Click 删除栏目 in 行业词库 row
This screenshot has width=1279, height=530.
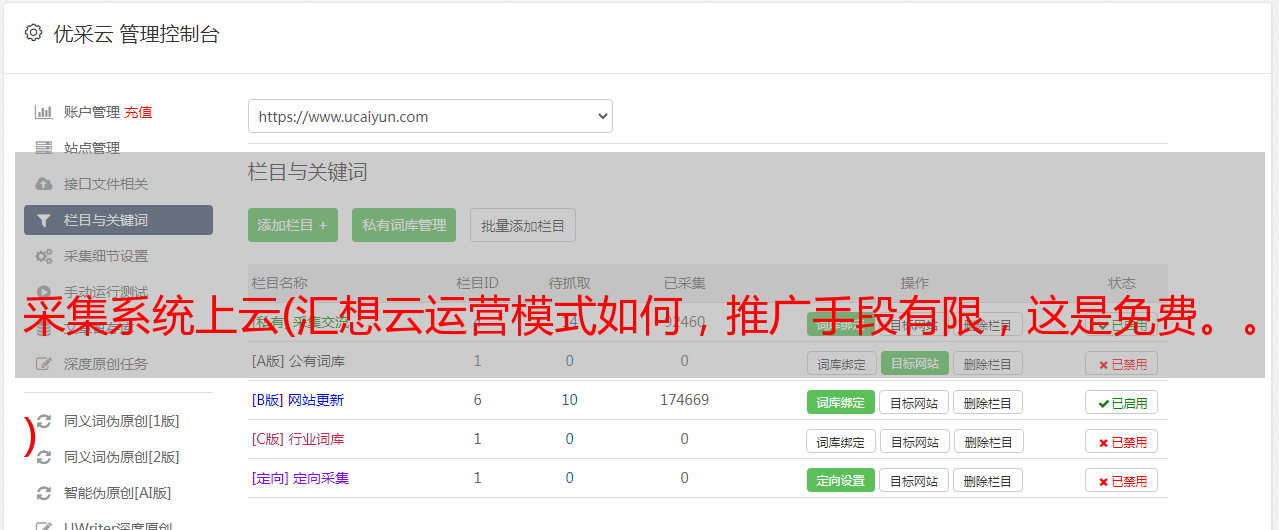click(x=987, y=441)
